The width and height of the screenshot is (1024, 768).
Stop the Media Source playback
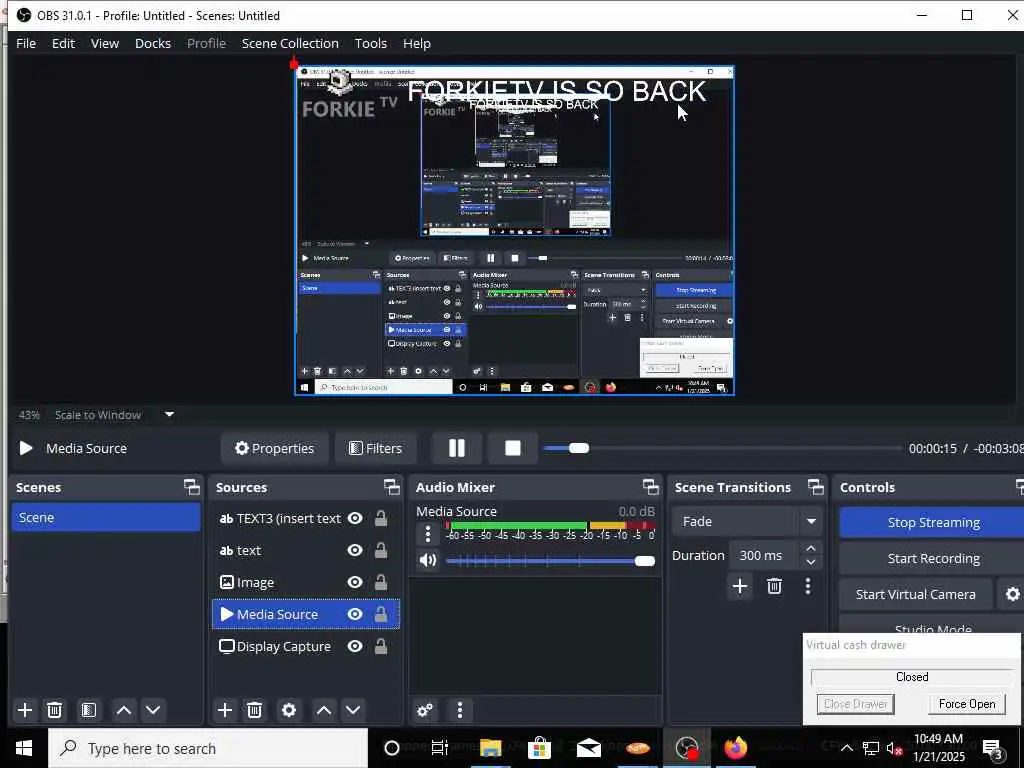click(513, 448)
